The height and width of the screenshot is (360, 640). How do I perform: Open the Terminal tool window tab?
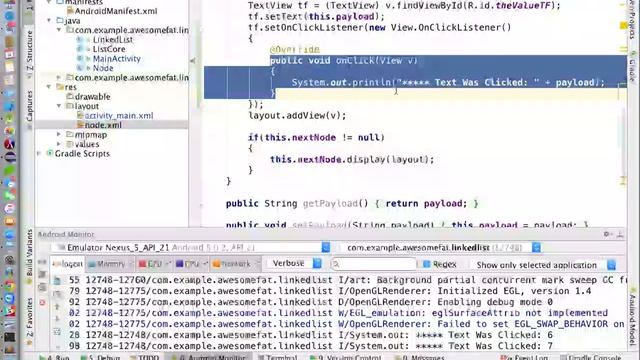pyautogui.click(x=278, y=357)
